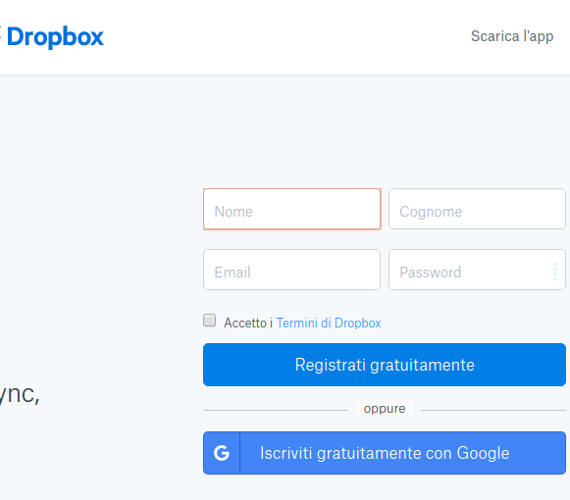Tick the accept Dropbox terms checkbox
The height and width of the screenshot is (500, 570).
tap(209, 321)
